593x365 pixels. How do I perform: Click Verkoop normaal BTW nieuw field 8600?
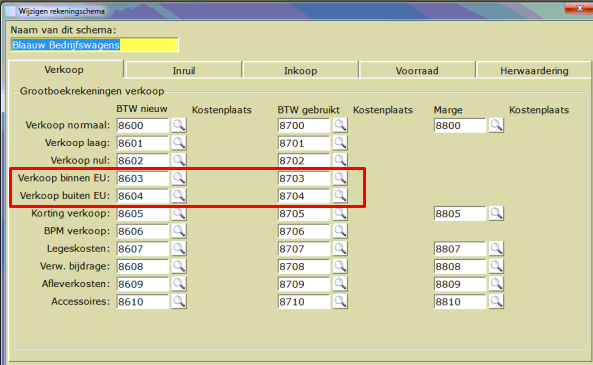[x=142, y=126]
